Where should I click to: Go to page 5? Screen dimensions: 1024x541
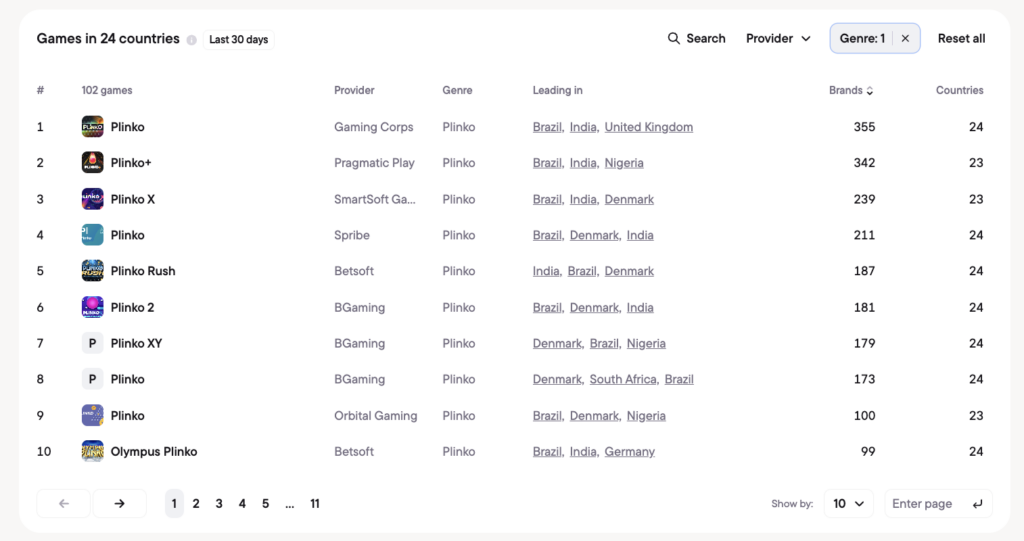[265, 504]
